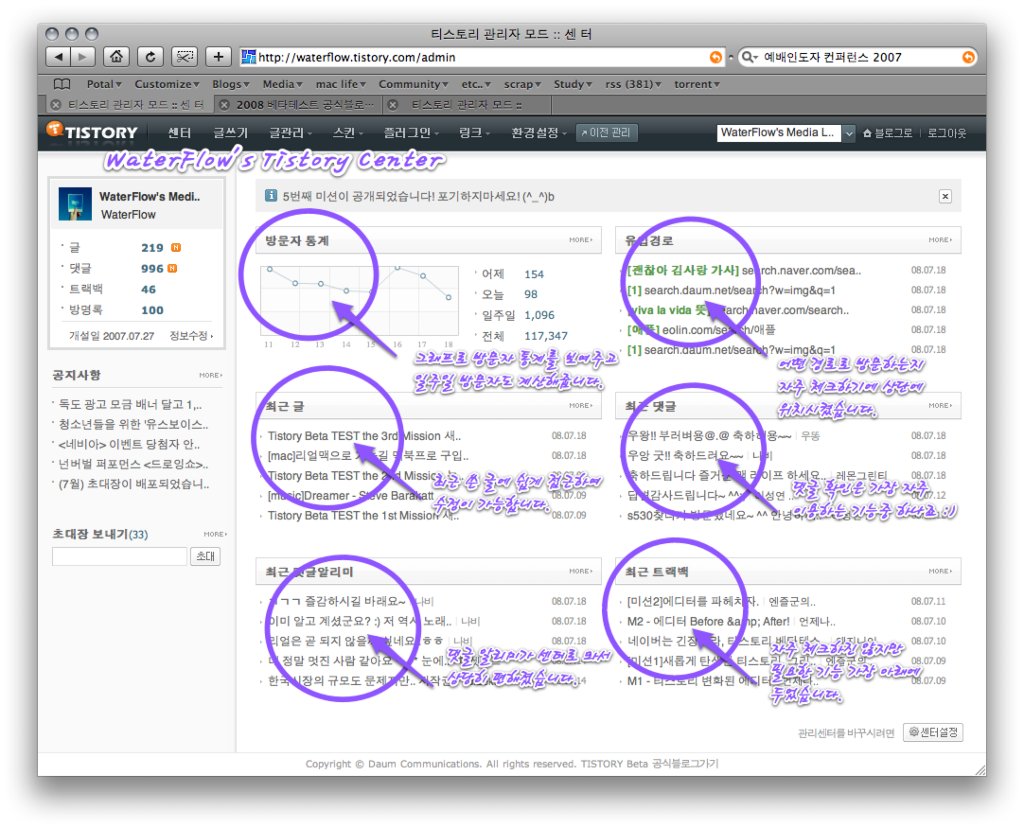Open referrer 'eolin.com' entry
Screen dimensions: 1024x828
[x=701, y=330]
